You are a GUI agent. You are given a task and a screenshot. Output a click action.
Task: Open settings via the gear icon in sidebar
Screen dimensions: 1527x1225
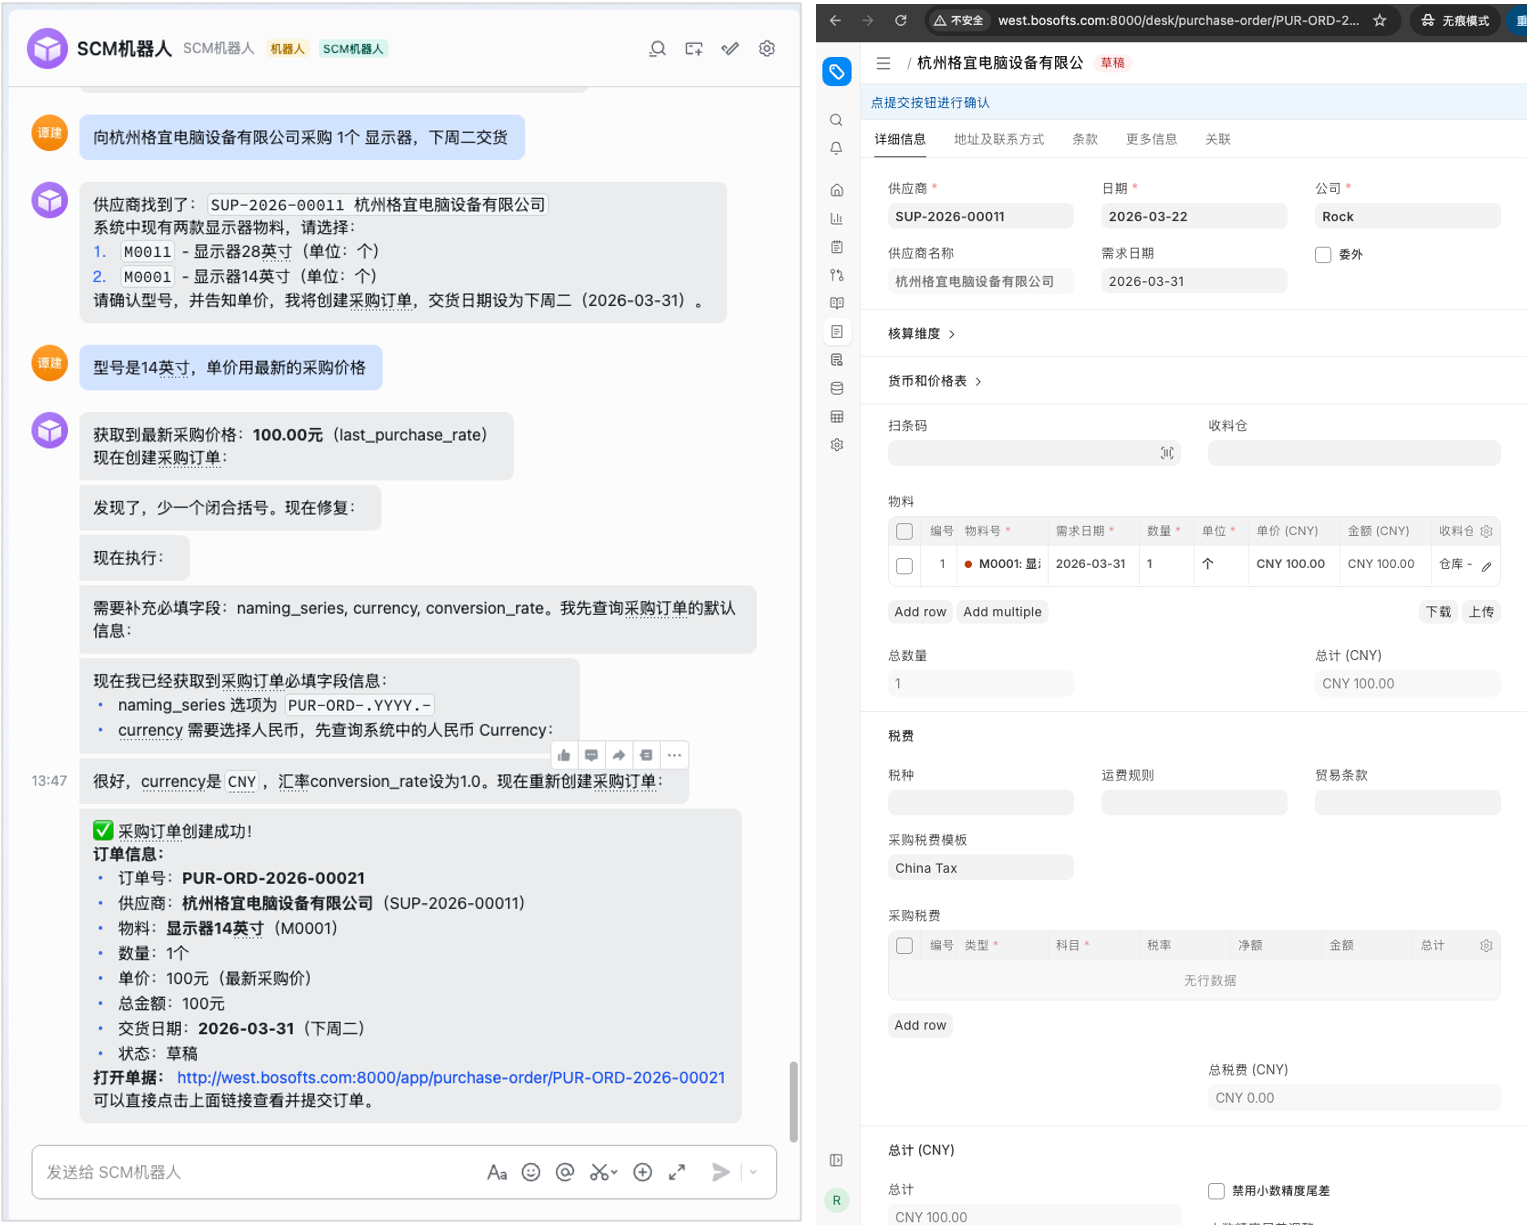pos(836,445)
